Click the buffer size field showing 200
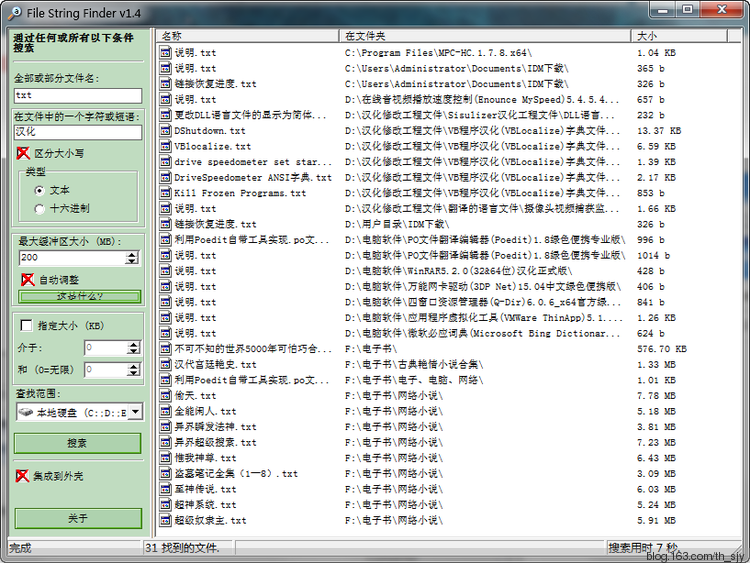The width and height of the screenshot is (750, 563). coord(72,258)
